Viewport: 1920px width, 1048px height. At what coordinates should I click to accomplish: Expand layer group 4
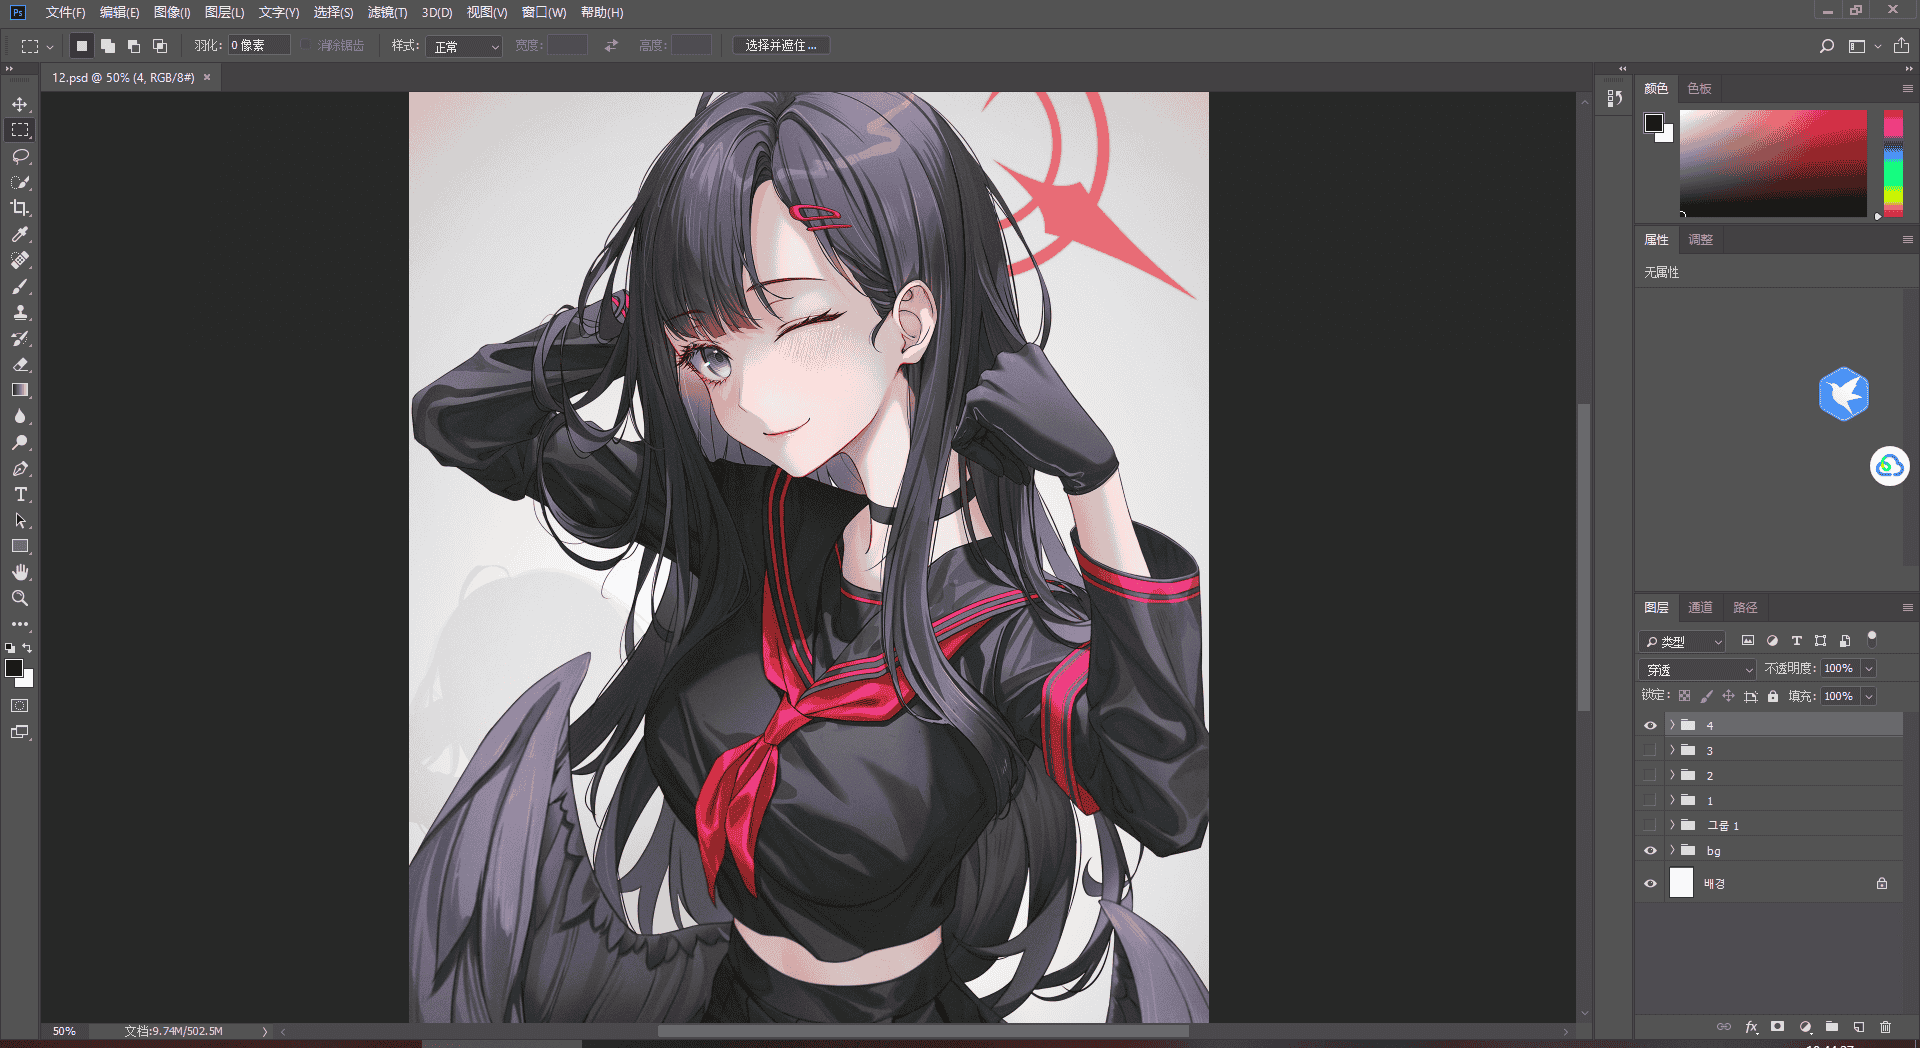[1672, 725]
